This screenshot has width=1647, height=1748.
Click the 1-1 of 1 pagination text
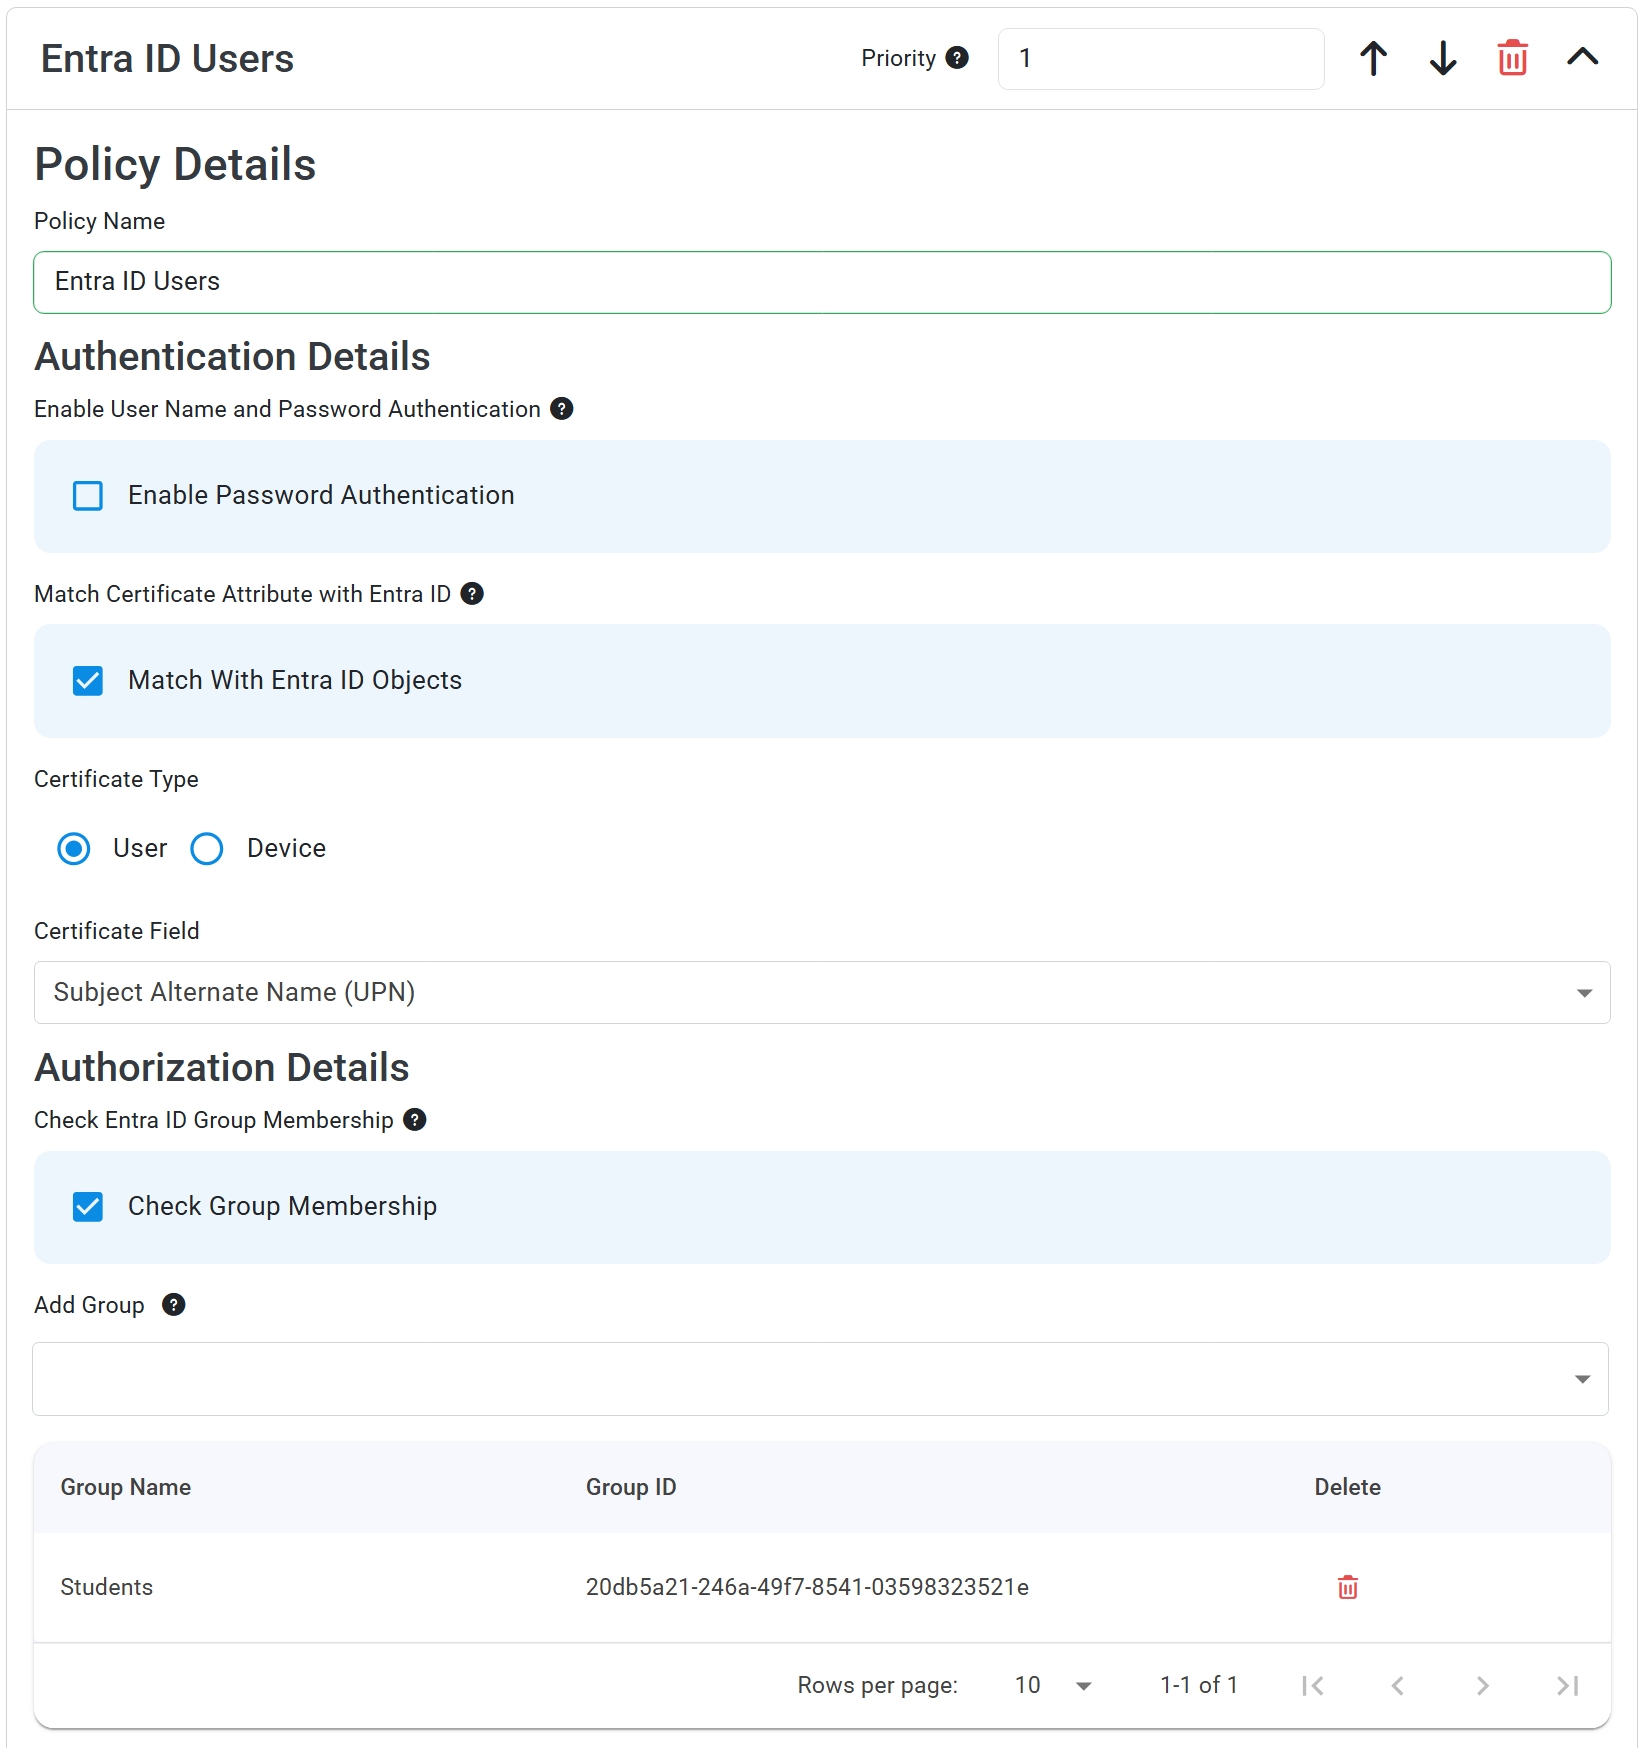[x=1199, y=1686]
